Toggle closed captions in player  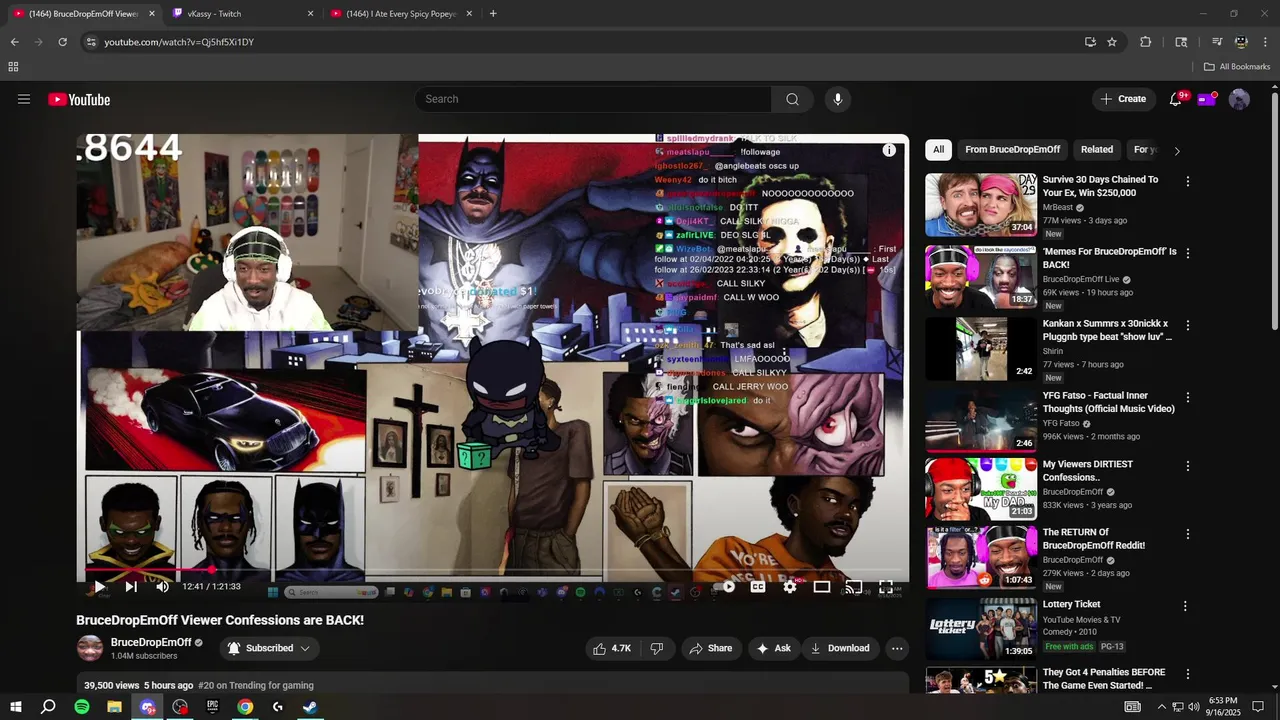coord(758,587)
